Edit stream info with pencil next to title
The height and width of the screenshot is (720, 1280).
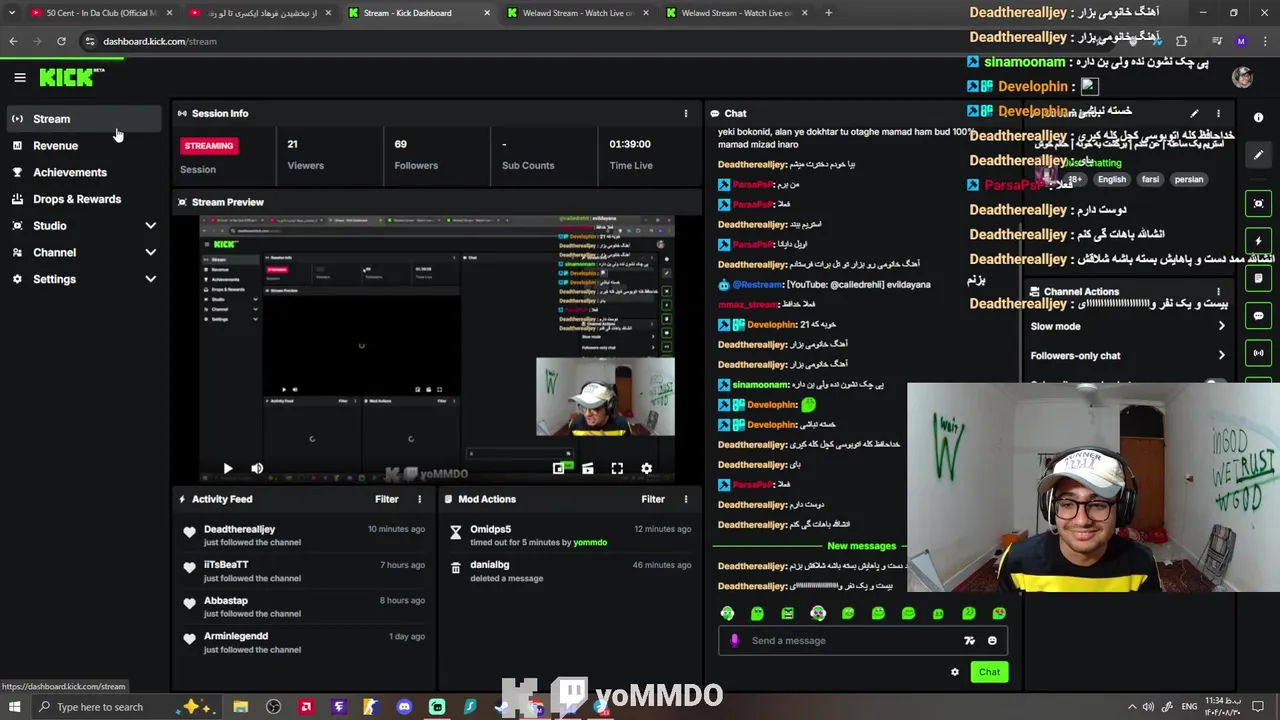click(1194, 113)
